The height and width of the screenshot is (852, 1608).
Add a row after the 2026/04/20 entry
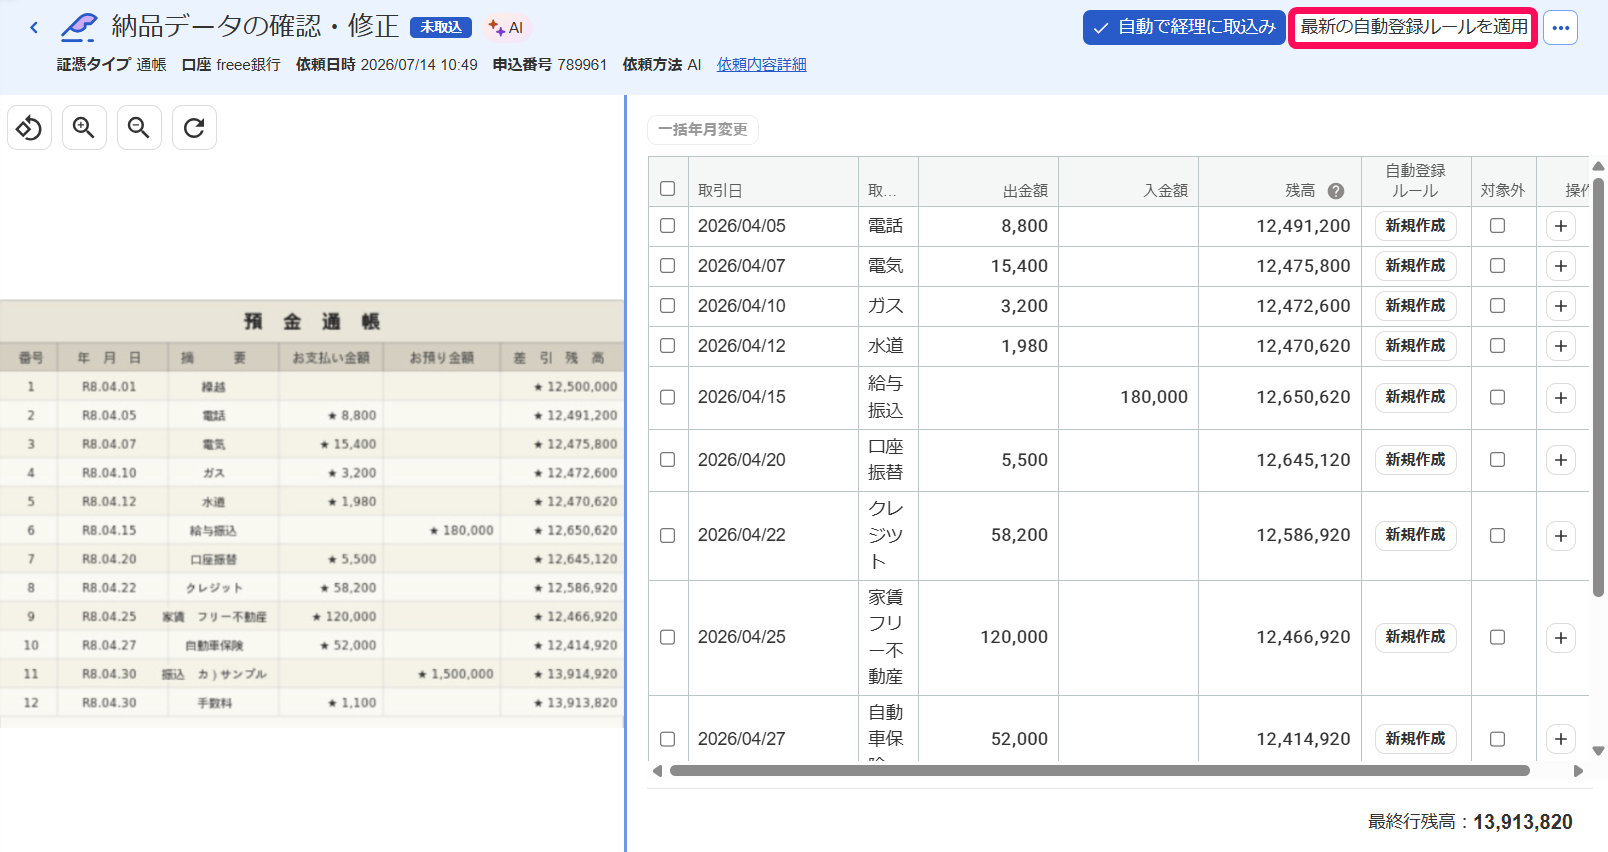coord(1561,460)
